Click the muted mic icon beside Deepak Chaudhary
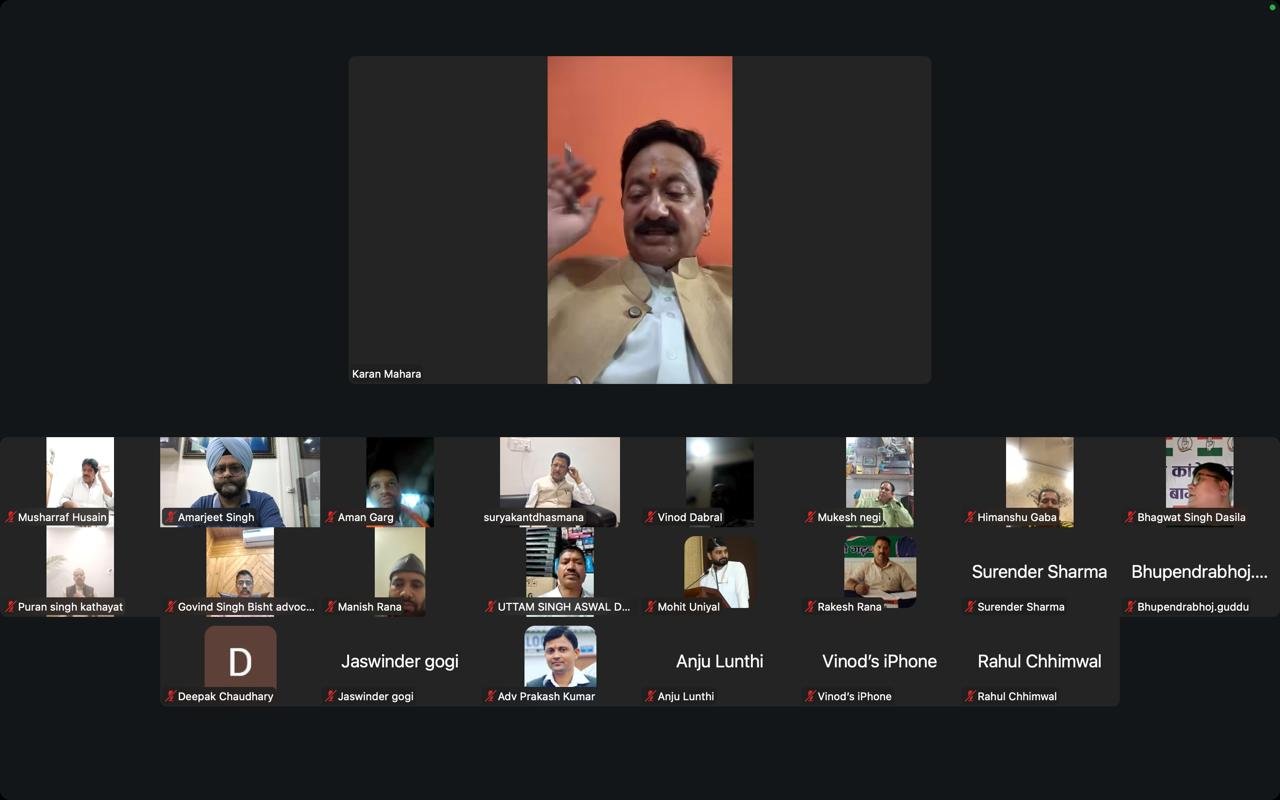Image resolution: width=1280 pixels, height=800 pixels. click(171, 696)
